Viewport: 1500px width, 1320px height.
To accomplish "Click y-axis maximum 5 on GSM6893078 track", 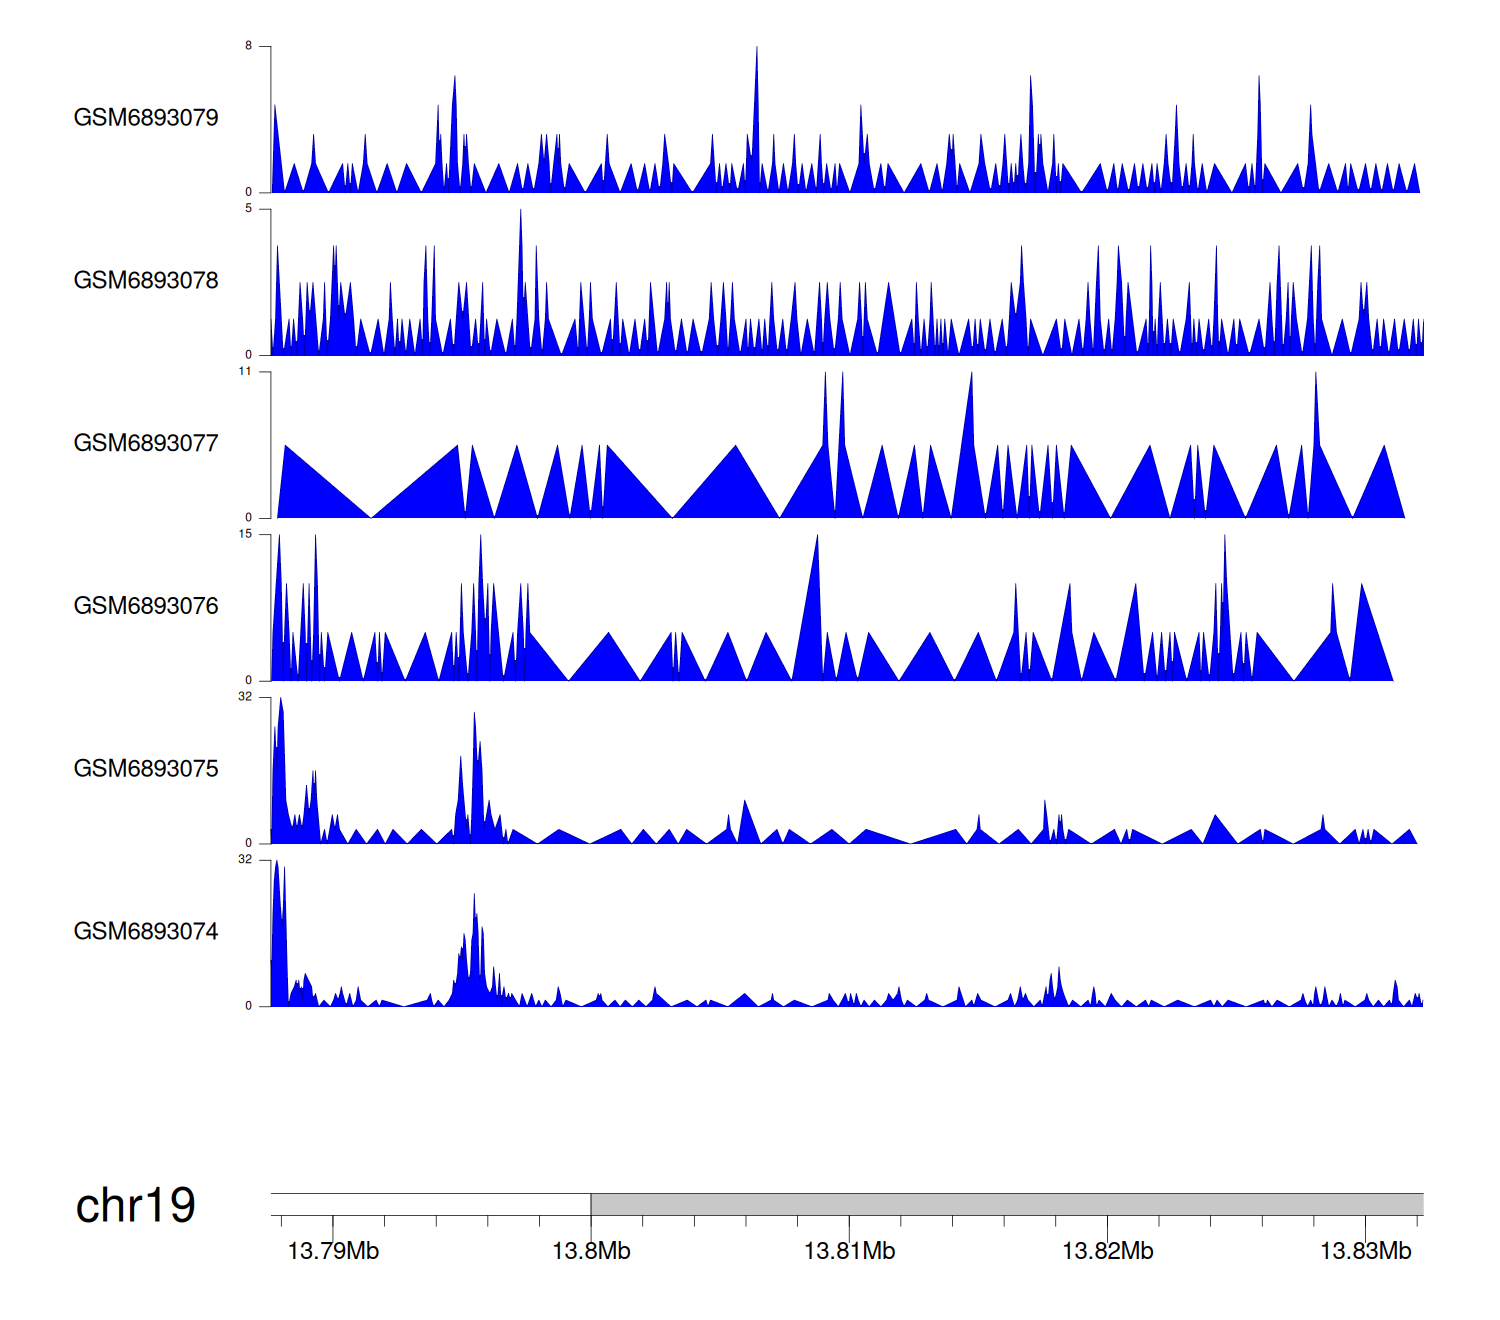I will point(249,209).
